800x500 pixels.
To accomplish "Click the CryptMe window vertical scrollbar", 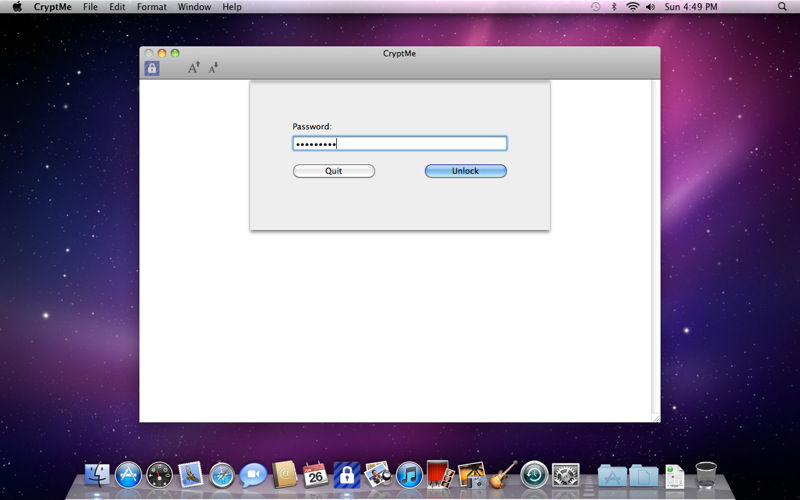I will [656, 246].
